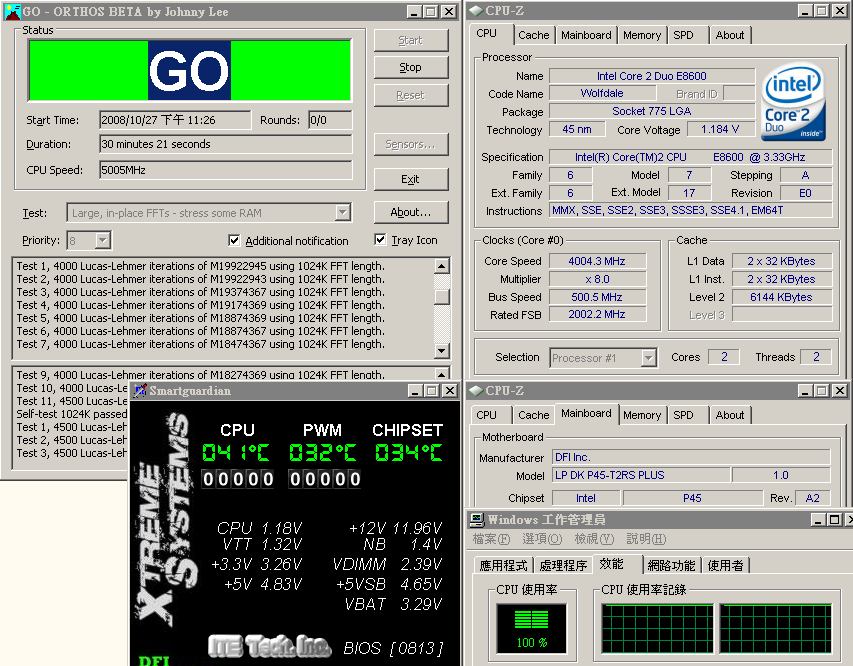
Task: Click scroll-up arrow of upper test log
Action: click(x=442, y=266)
